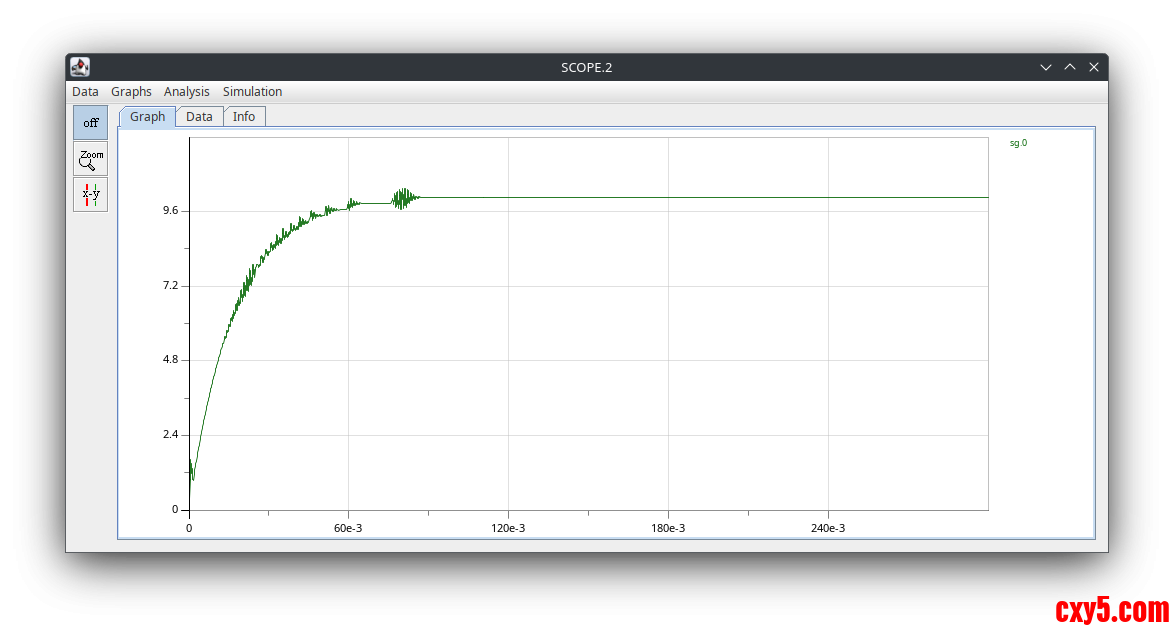This screenshot has height=630, width=1174.
Task: Open the Analysis menu
Action: click(x=187, y=92)
